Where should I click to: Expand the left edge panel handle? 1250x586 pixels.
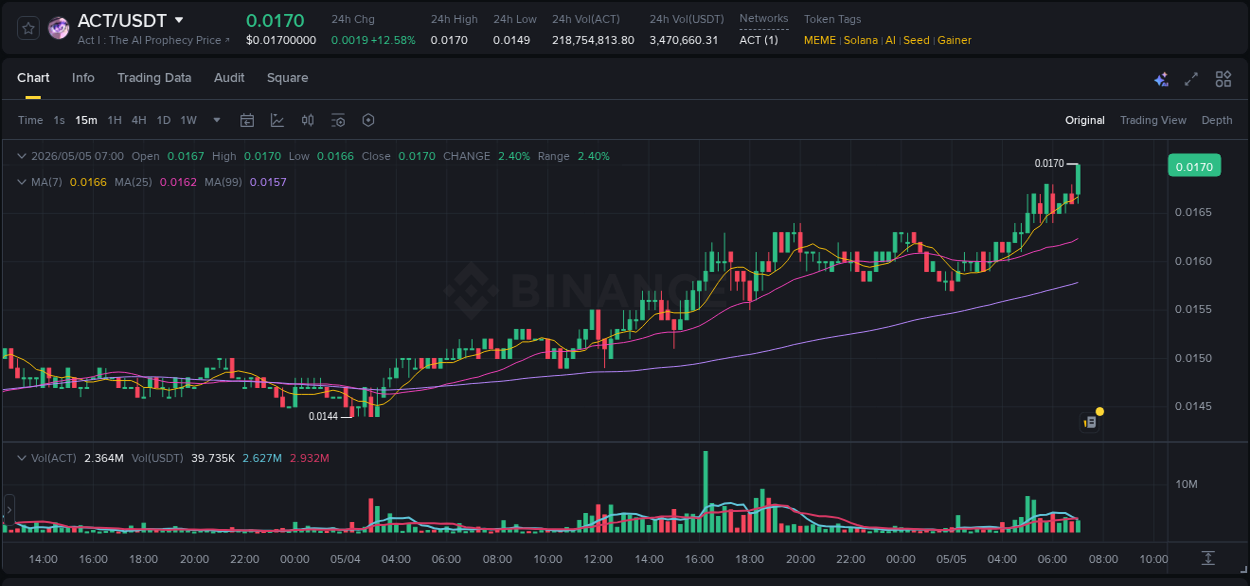click(x=9, y=511)
